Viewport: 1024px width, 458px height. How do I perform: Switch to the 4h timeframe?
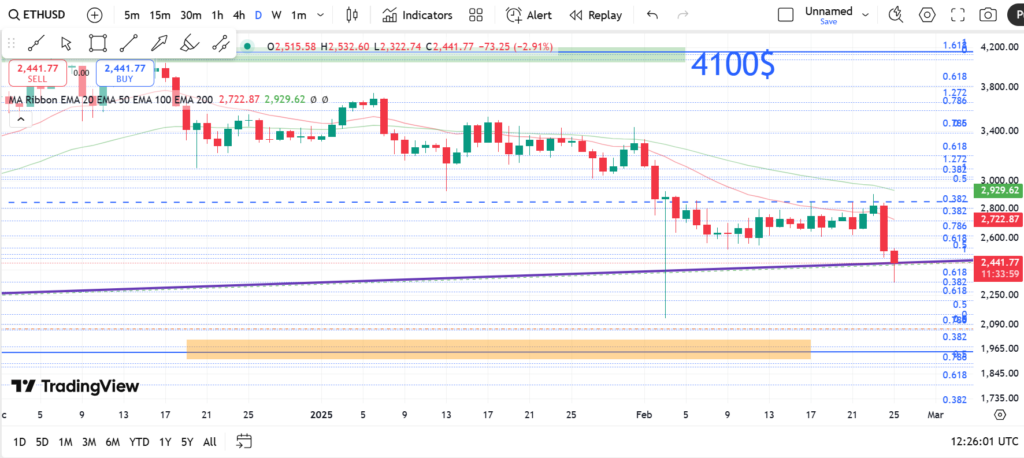[x=238, y=15]
